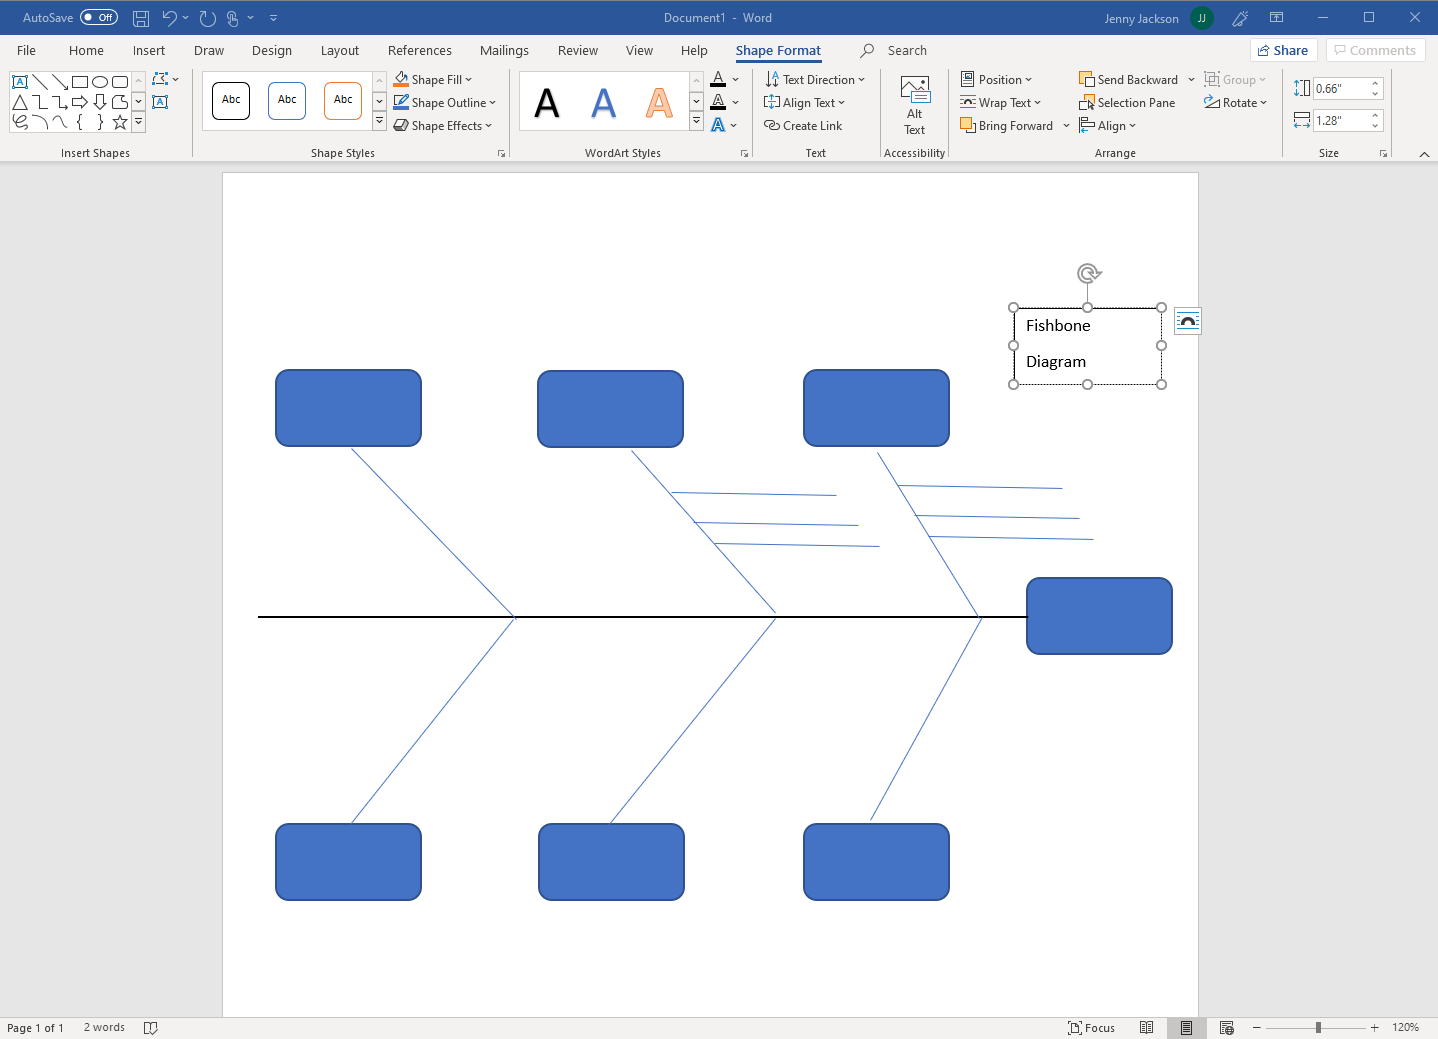Open the Insert tab
Screen dimensions: 1438x1039
(149, 51)
